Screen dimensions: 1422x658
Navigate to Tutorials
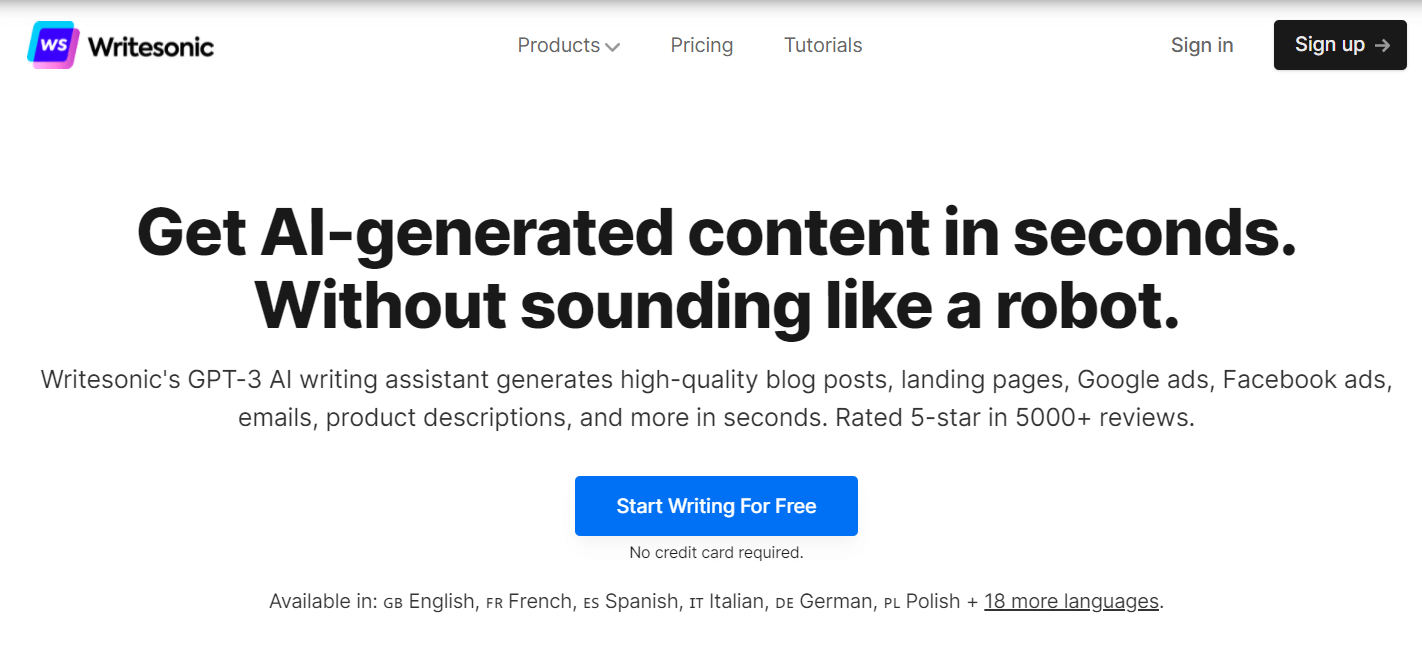[822, 45]
